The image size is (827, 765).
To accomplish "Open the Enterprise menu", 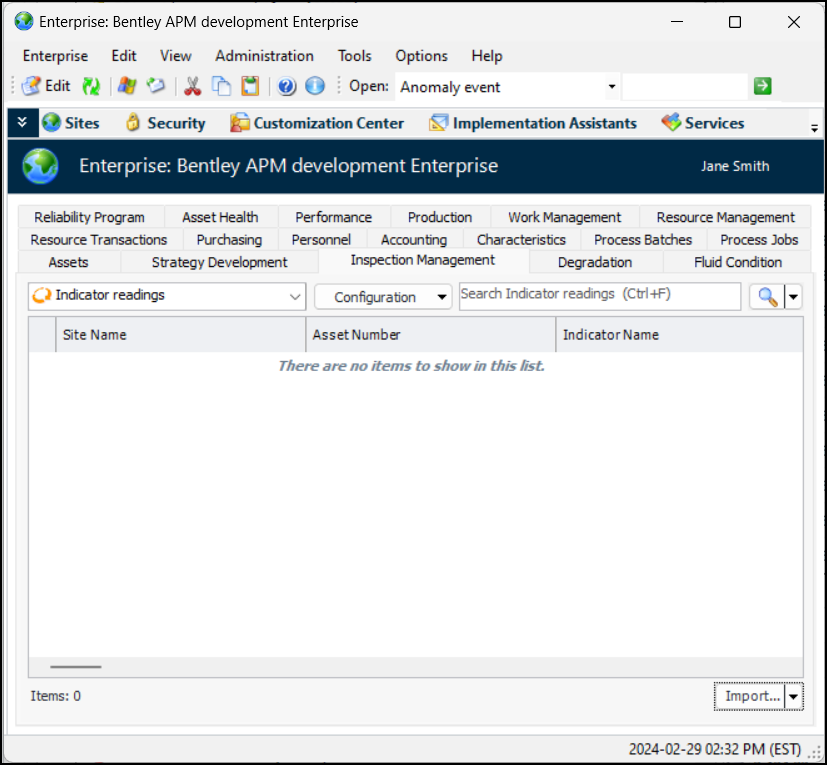I will [55, 56].
